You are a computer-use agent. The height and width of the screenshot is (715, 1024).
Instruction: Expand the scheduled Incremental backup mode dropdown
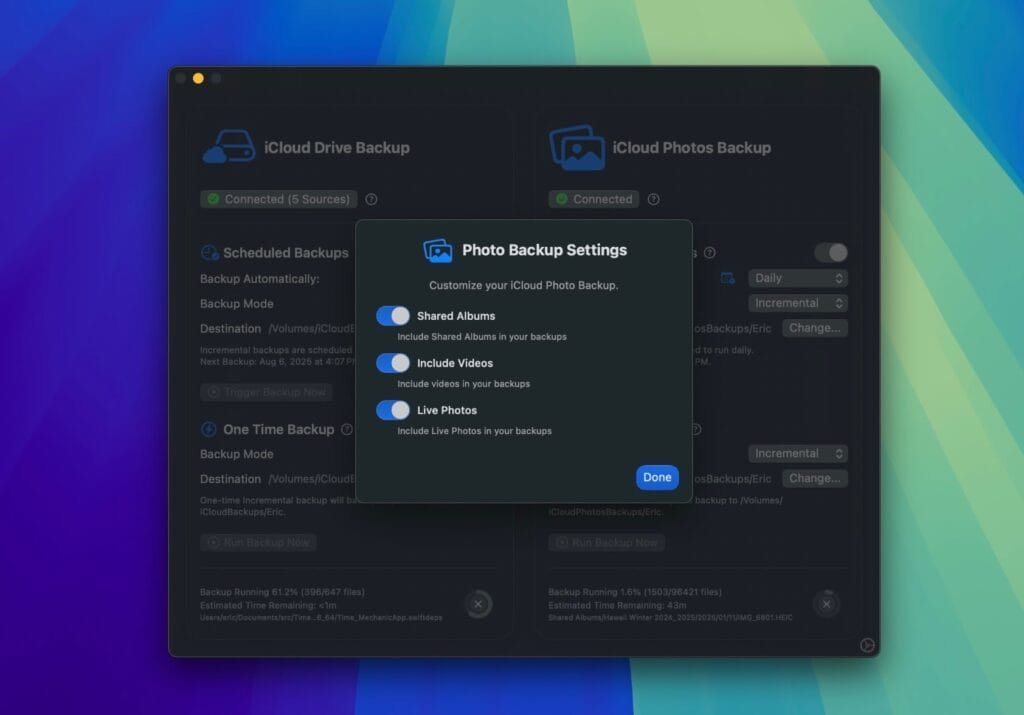click(798, 303)
